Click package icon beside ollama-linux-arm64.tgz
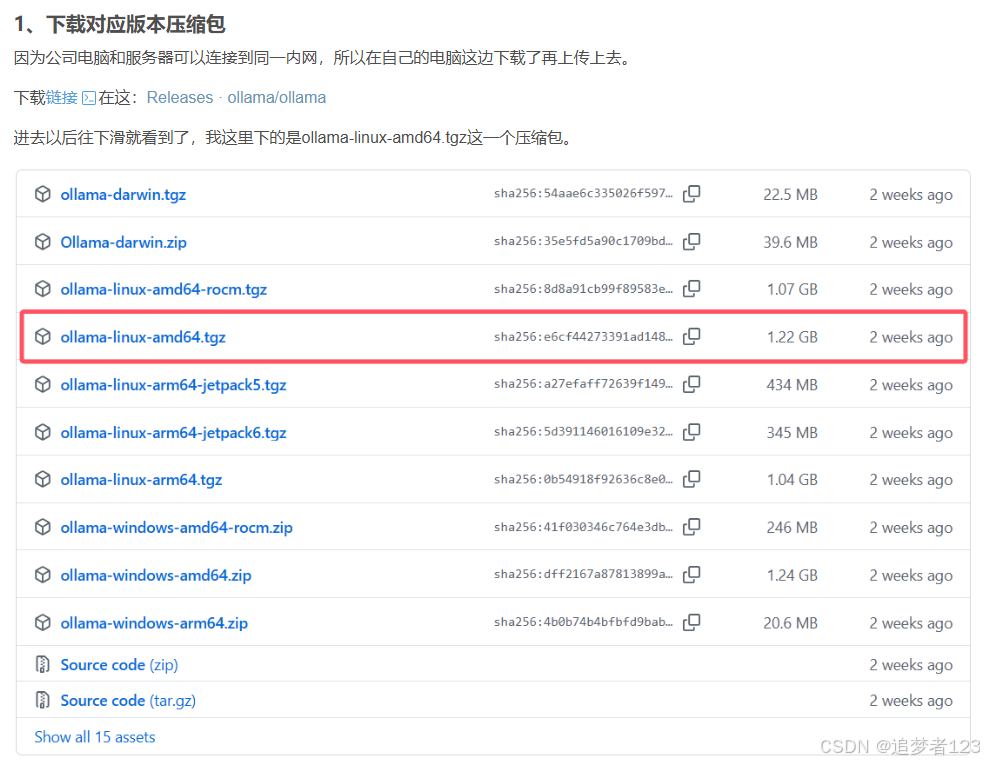 [43, 479]
